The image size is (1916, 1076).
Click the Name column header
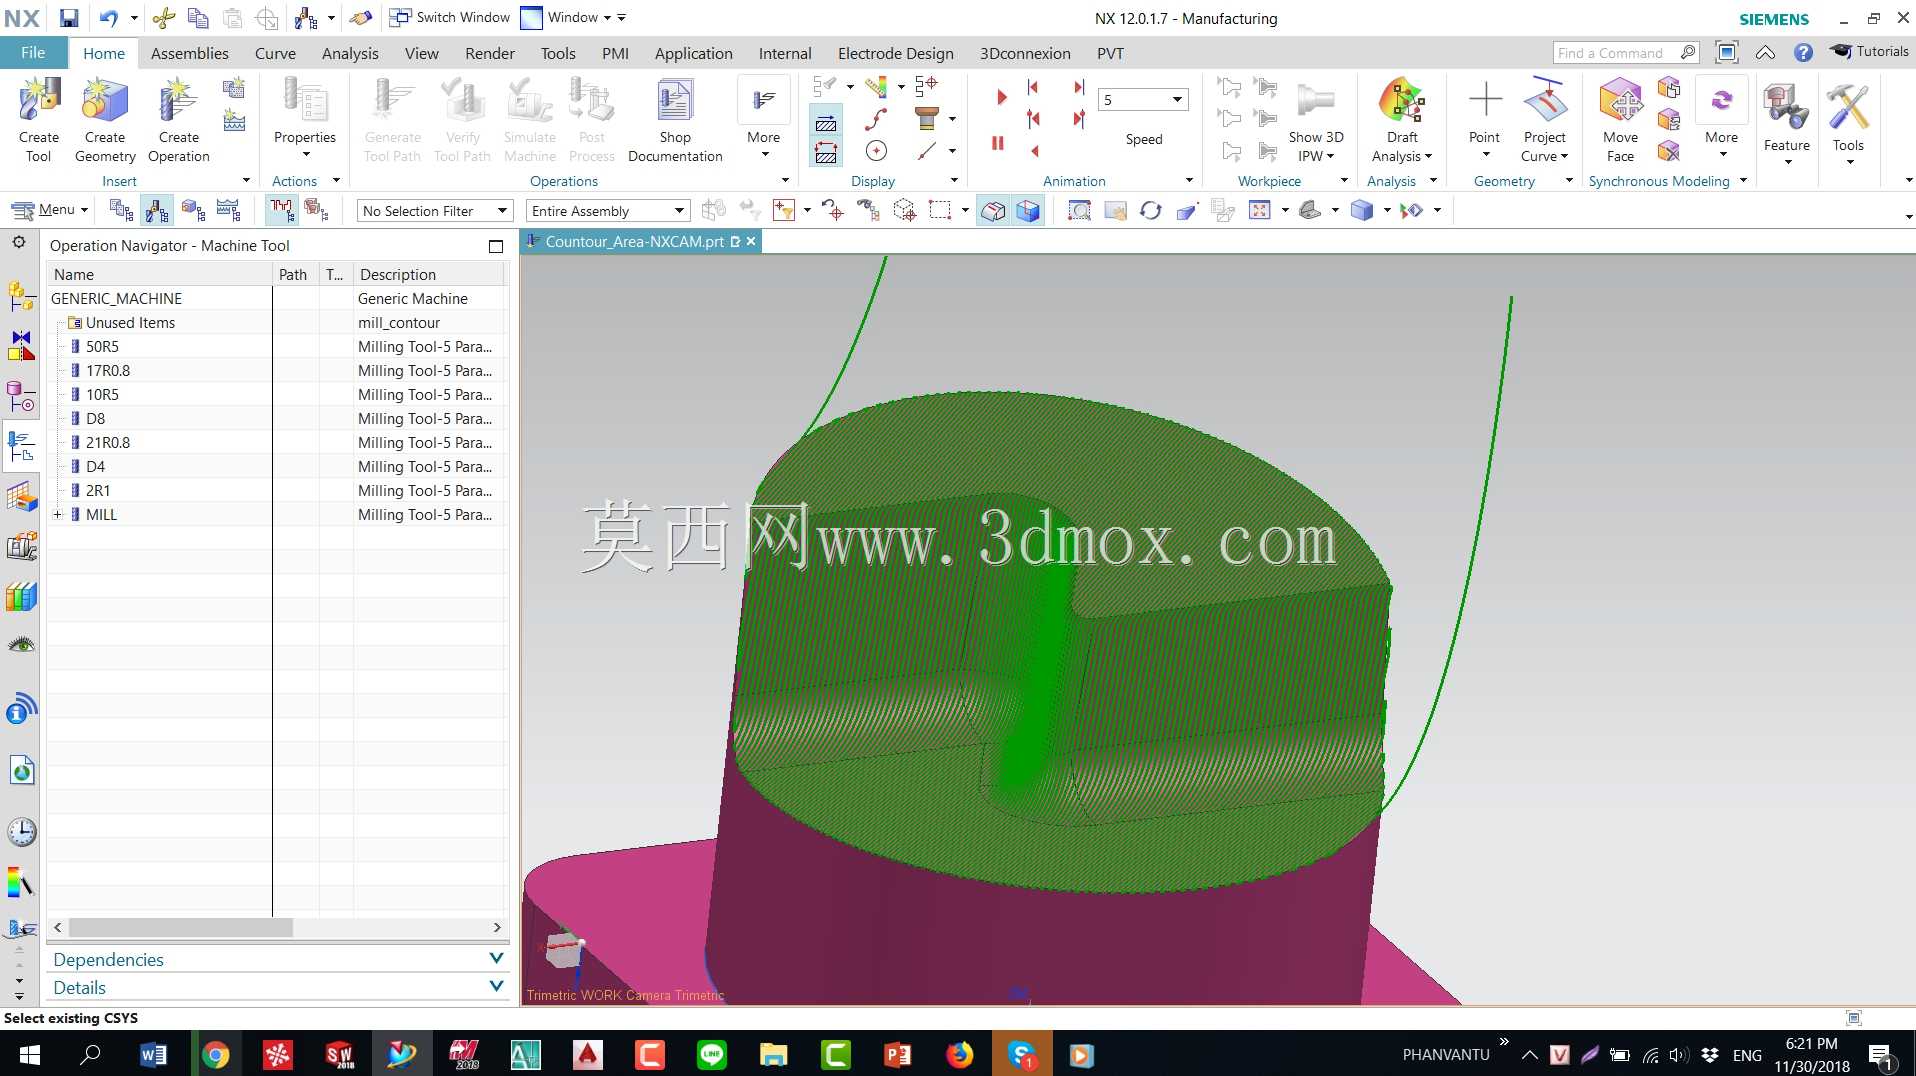(160, 274)
